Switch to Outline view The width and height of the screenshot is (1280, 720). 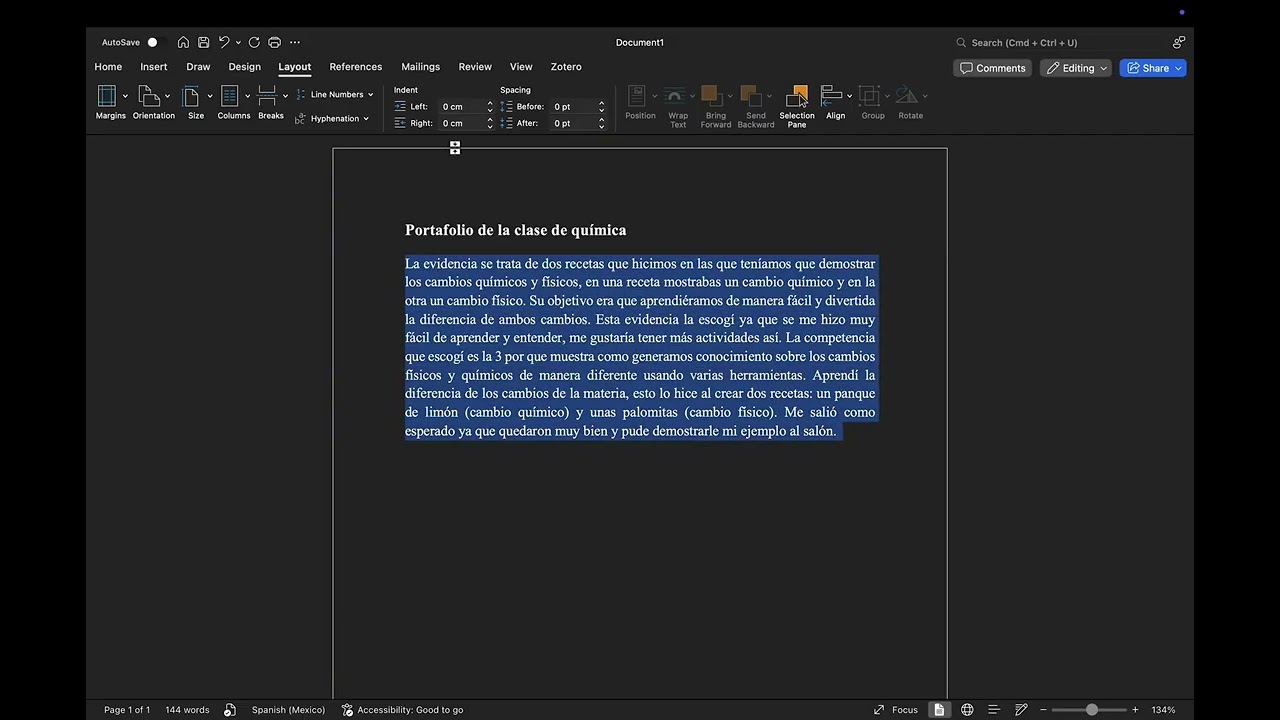994,710
